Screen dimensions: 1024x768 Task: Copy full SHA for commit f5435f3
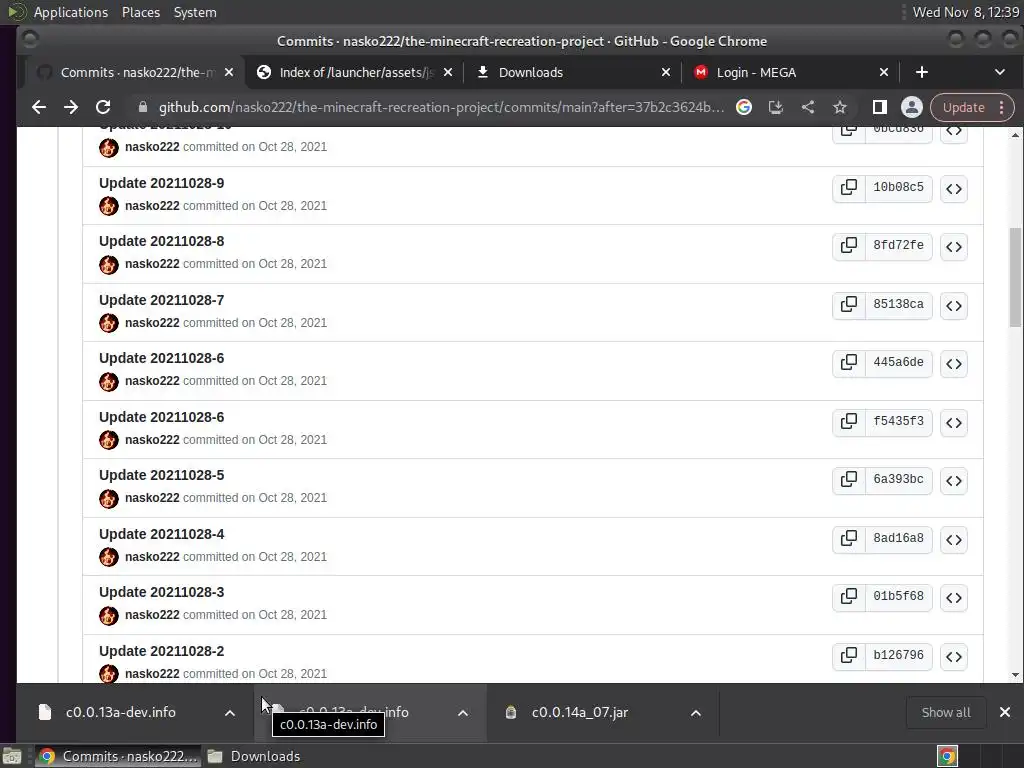point(848,421)
